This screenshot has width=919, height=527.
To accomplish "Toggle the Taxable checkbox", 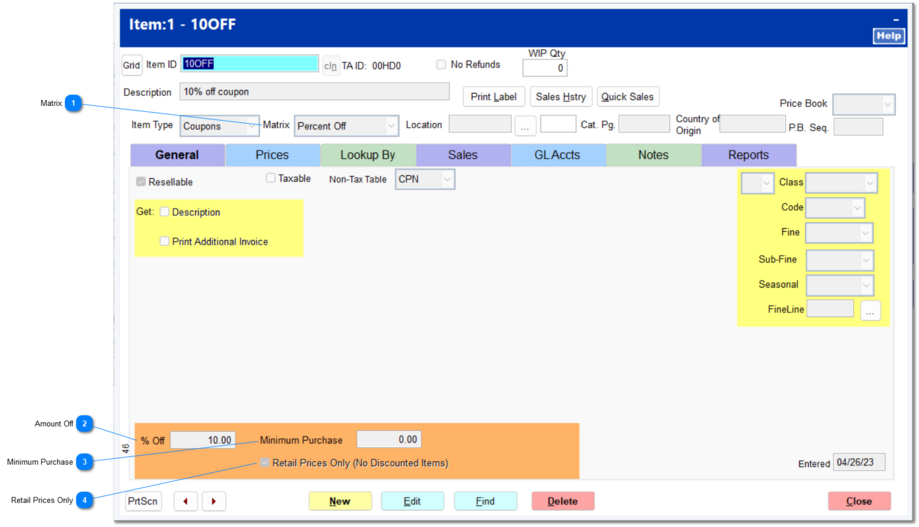I will tap(271, 179).
